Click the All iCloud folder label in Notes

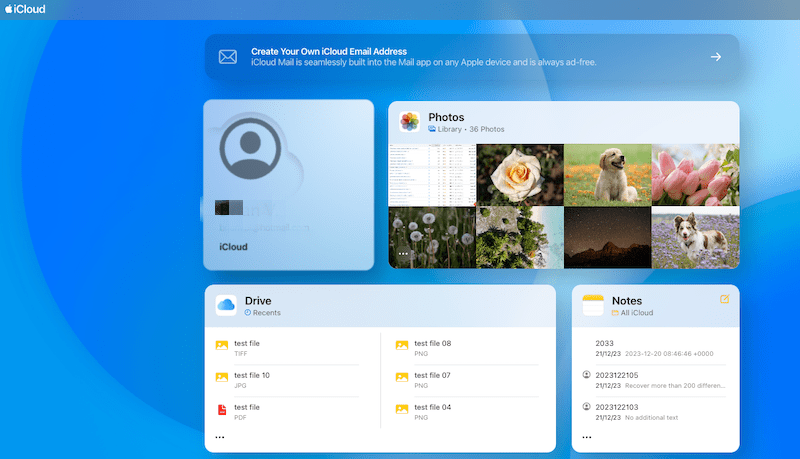click(x=633, y=313)
